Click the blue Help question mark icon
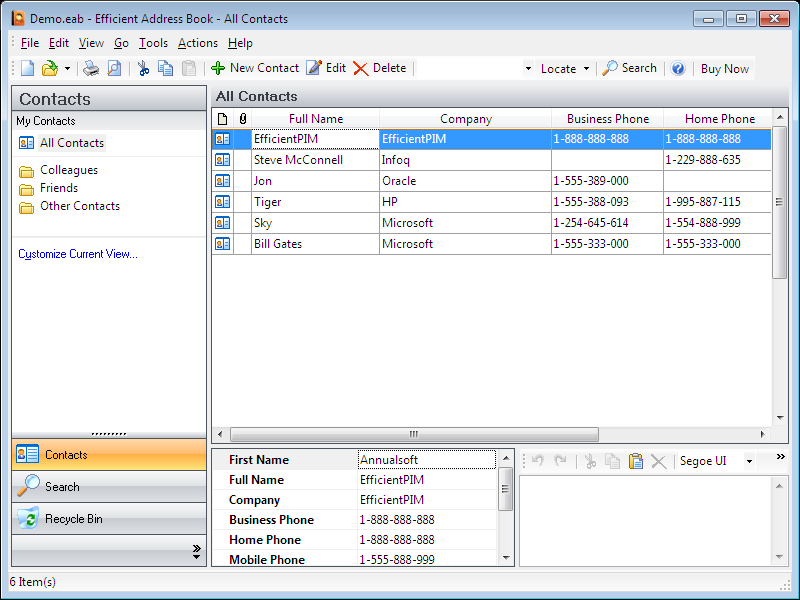 pyautogui.click(x=678, y=69)
